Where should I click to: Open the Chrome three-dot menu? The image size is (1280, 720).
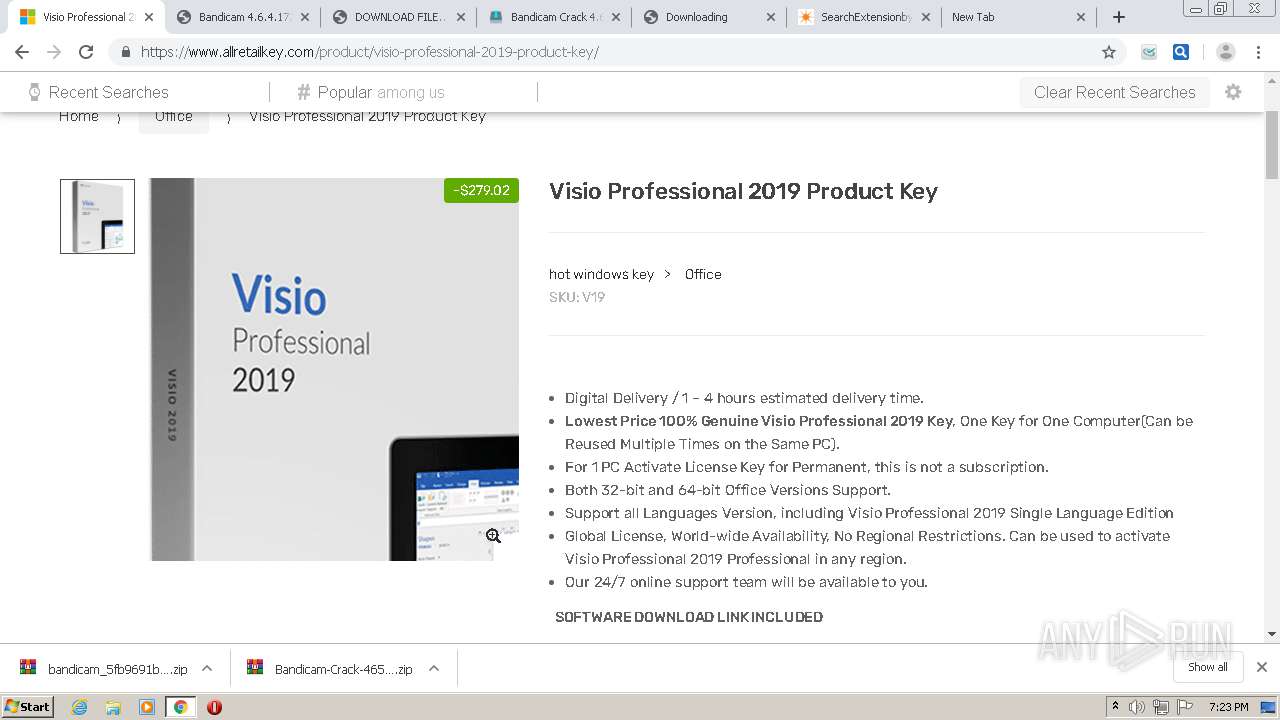[x=1258, y=52]
